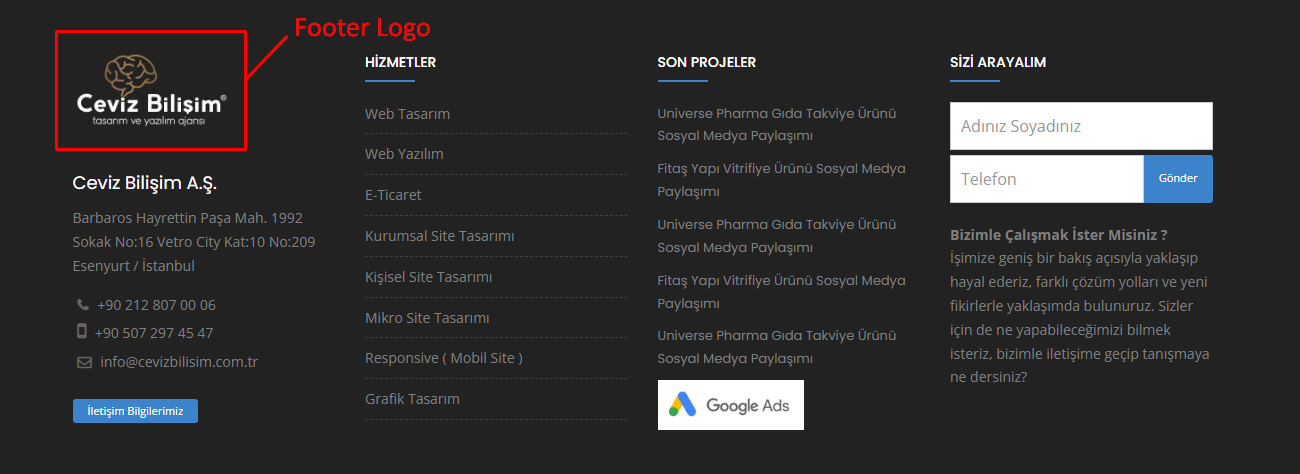The image size is (1300, 474).
Task: Select Kurumsal Site Tasarımı link
Action: click(x=439, y=236)
